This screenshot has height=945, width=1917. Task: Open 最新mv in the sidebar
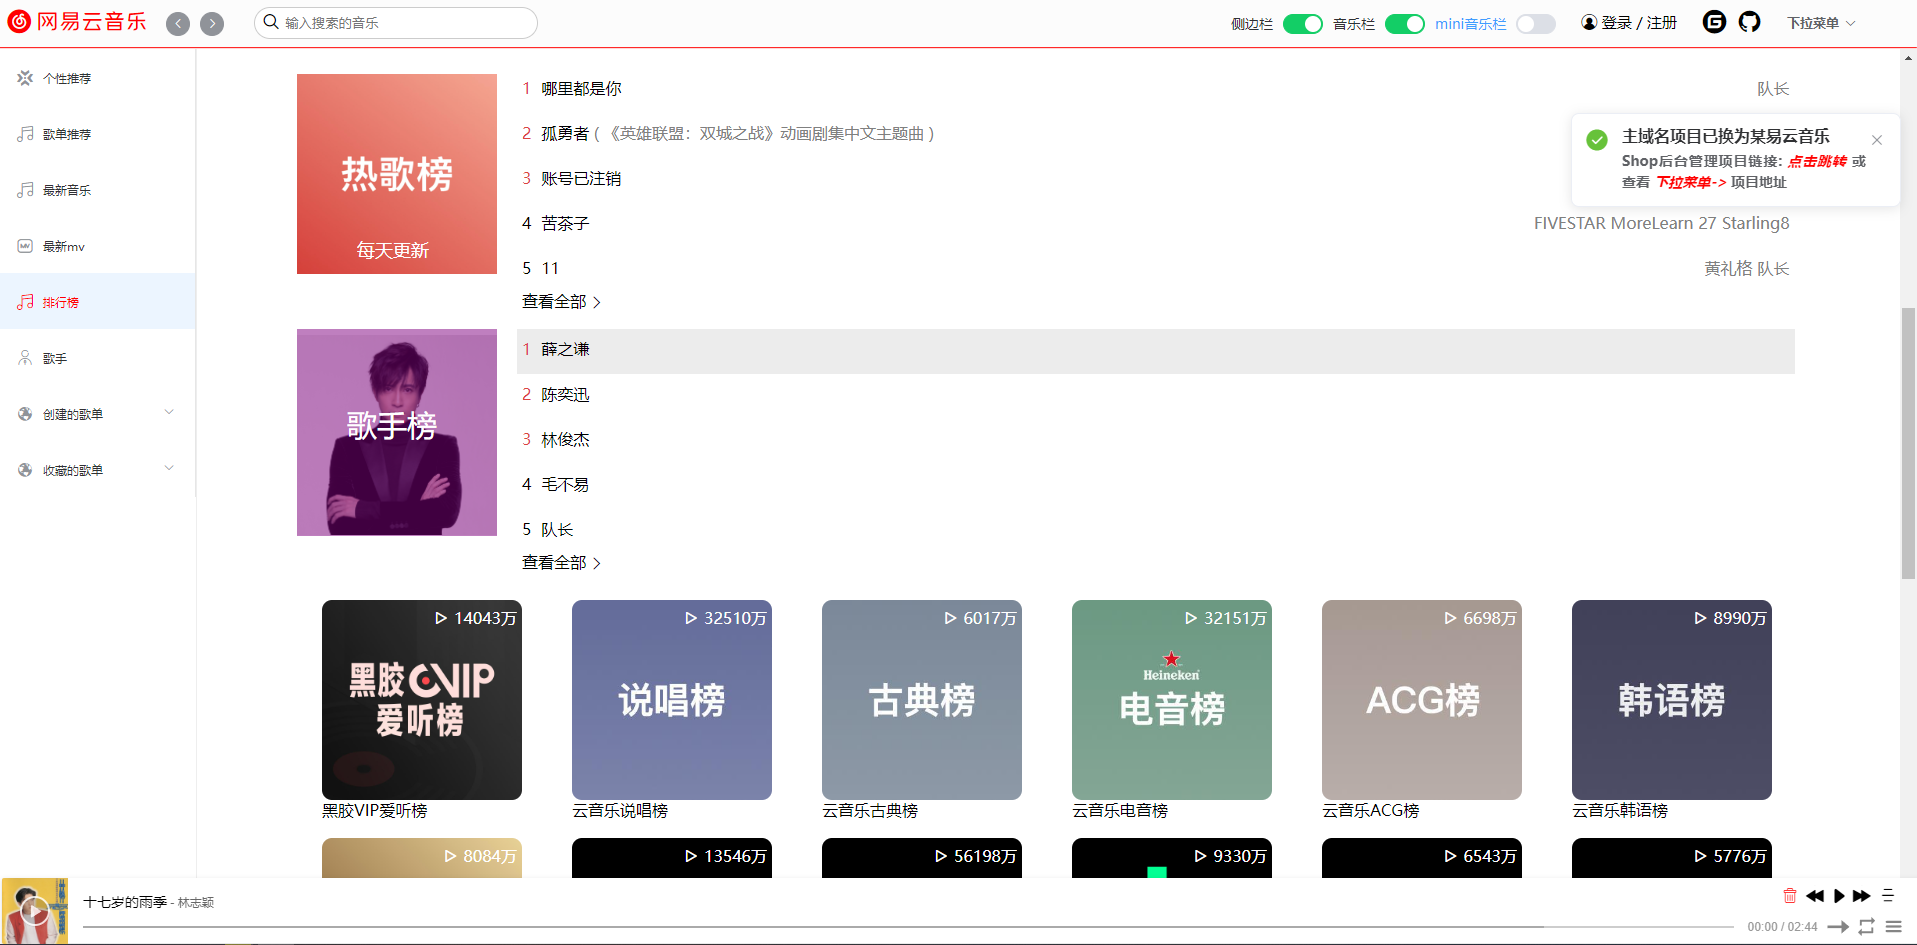tap(98, 246)
